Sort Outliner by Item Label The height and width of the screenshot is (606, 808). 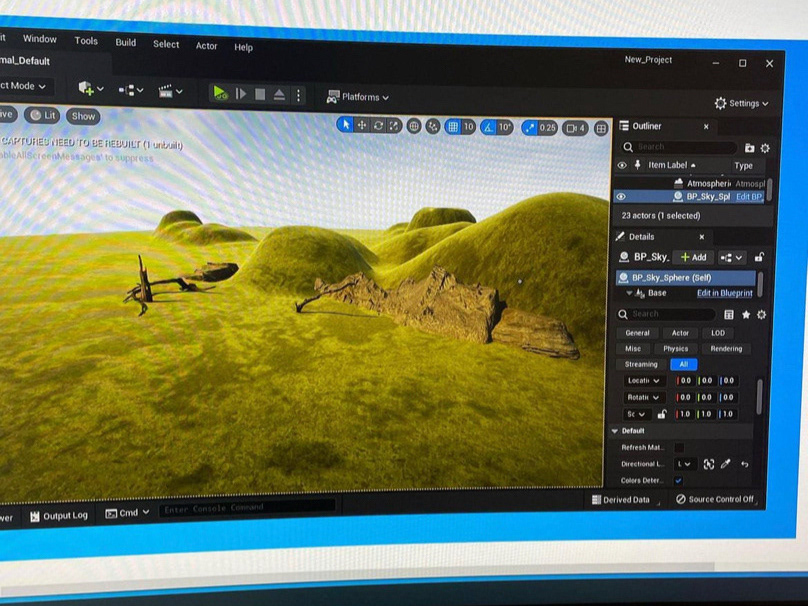pos(671,165)
